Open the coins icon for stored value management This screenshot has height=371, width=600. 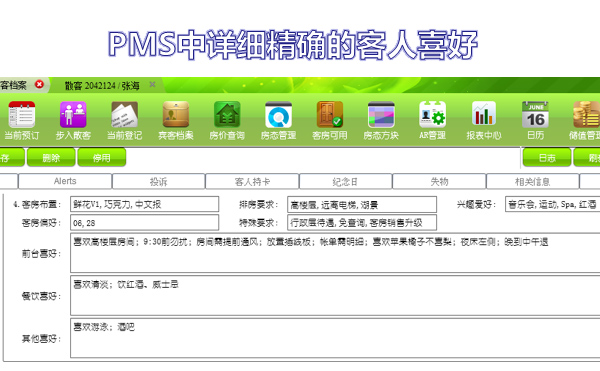[x=586, y=115]
